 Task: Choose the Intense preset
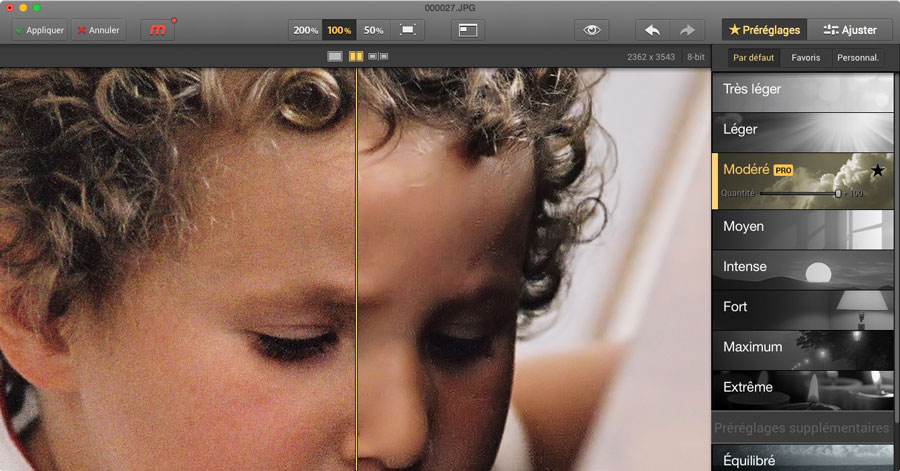click(802, 269)
